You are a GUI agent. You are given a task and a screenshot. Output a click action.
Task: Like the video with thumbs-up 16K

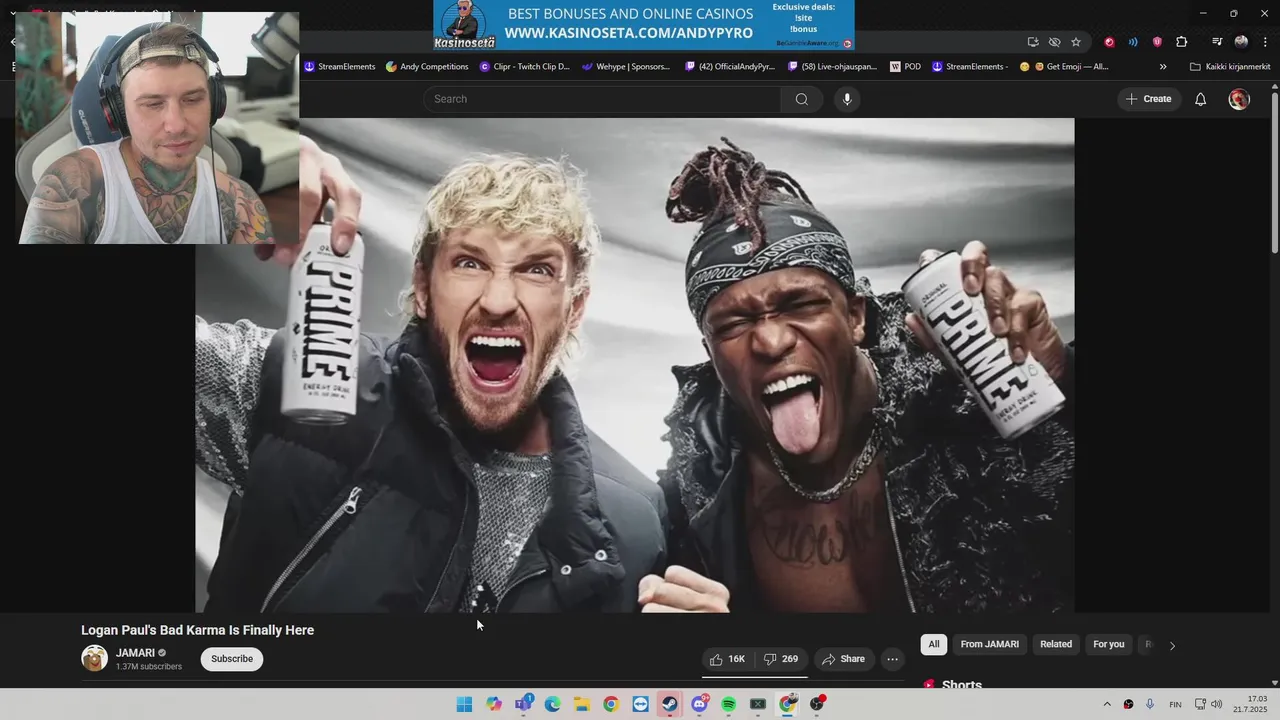coord(728,659)
